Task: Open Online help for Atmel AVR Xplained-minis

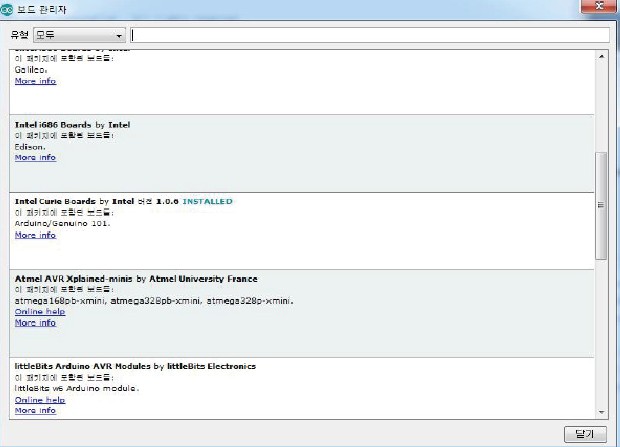Action: tap(40, 312)
